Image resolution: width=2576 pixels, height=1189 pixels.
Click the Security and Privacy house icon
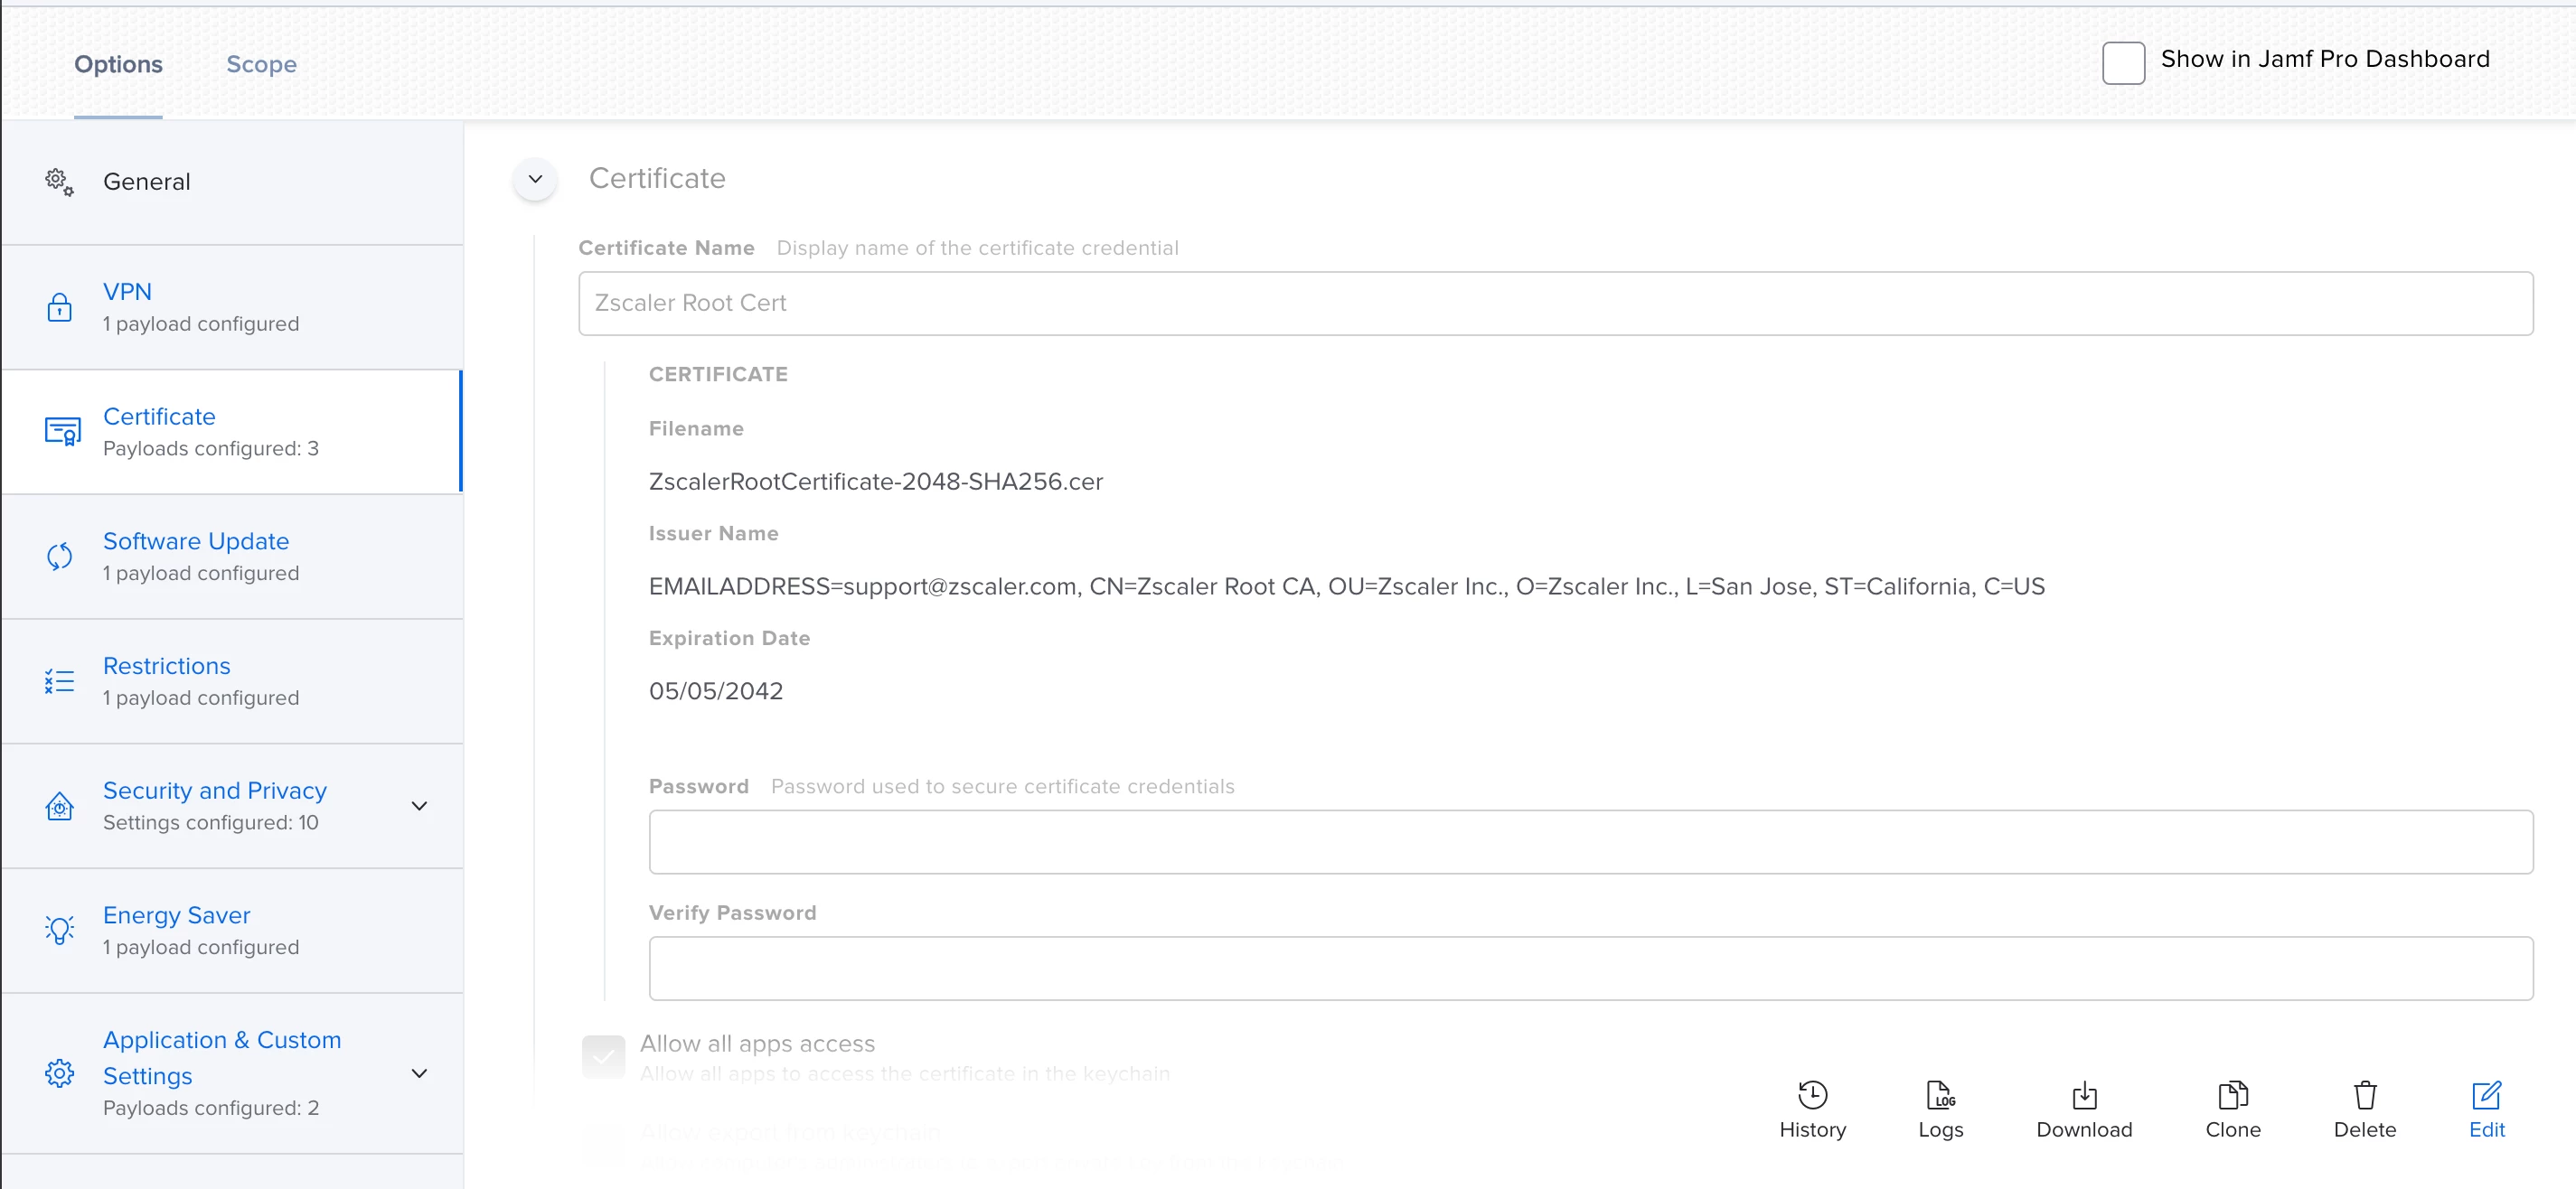59,805
